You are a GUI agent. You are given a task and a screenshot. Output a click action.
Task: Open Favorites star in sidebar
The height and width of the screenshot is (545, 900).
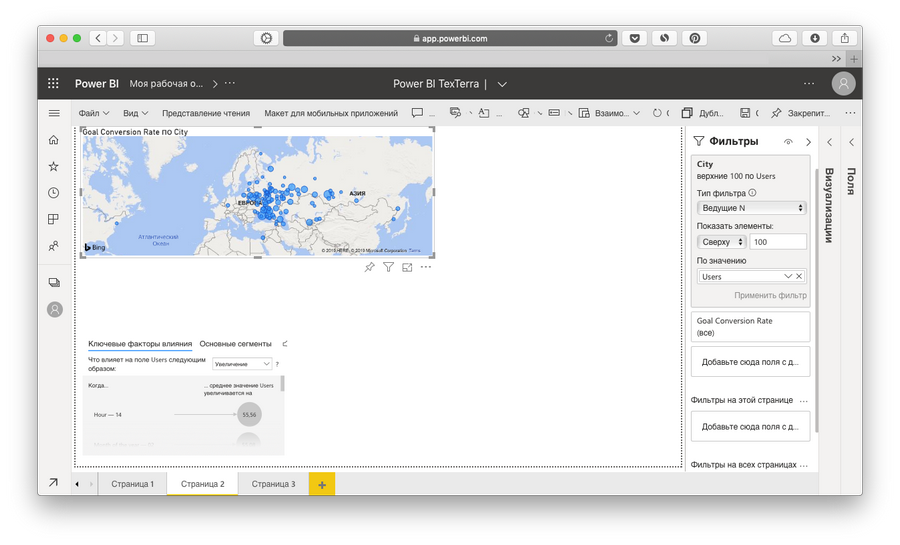tap(54, 166)
